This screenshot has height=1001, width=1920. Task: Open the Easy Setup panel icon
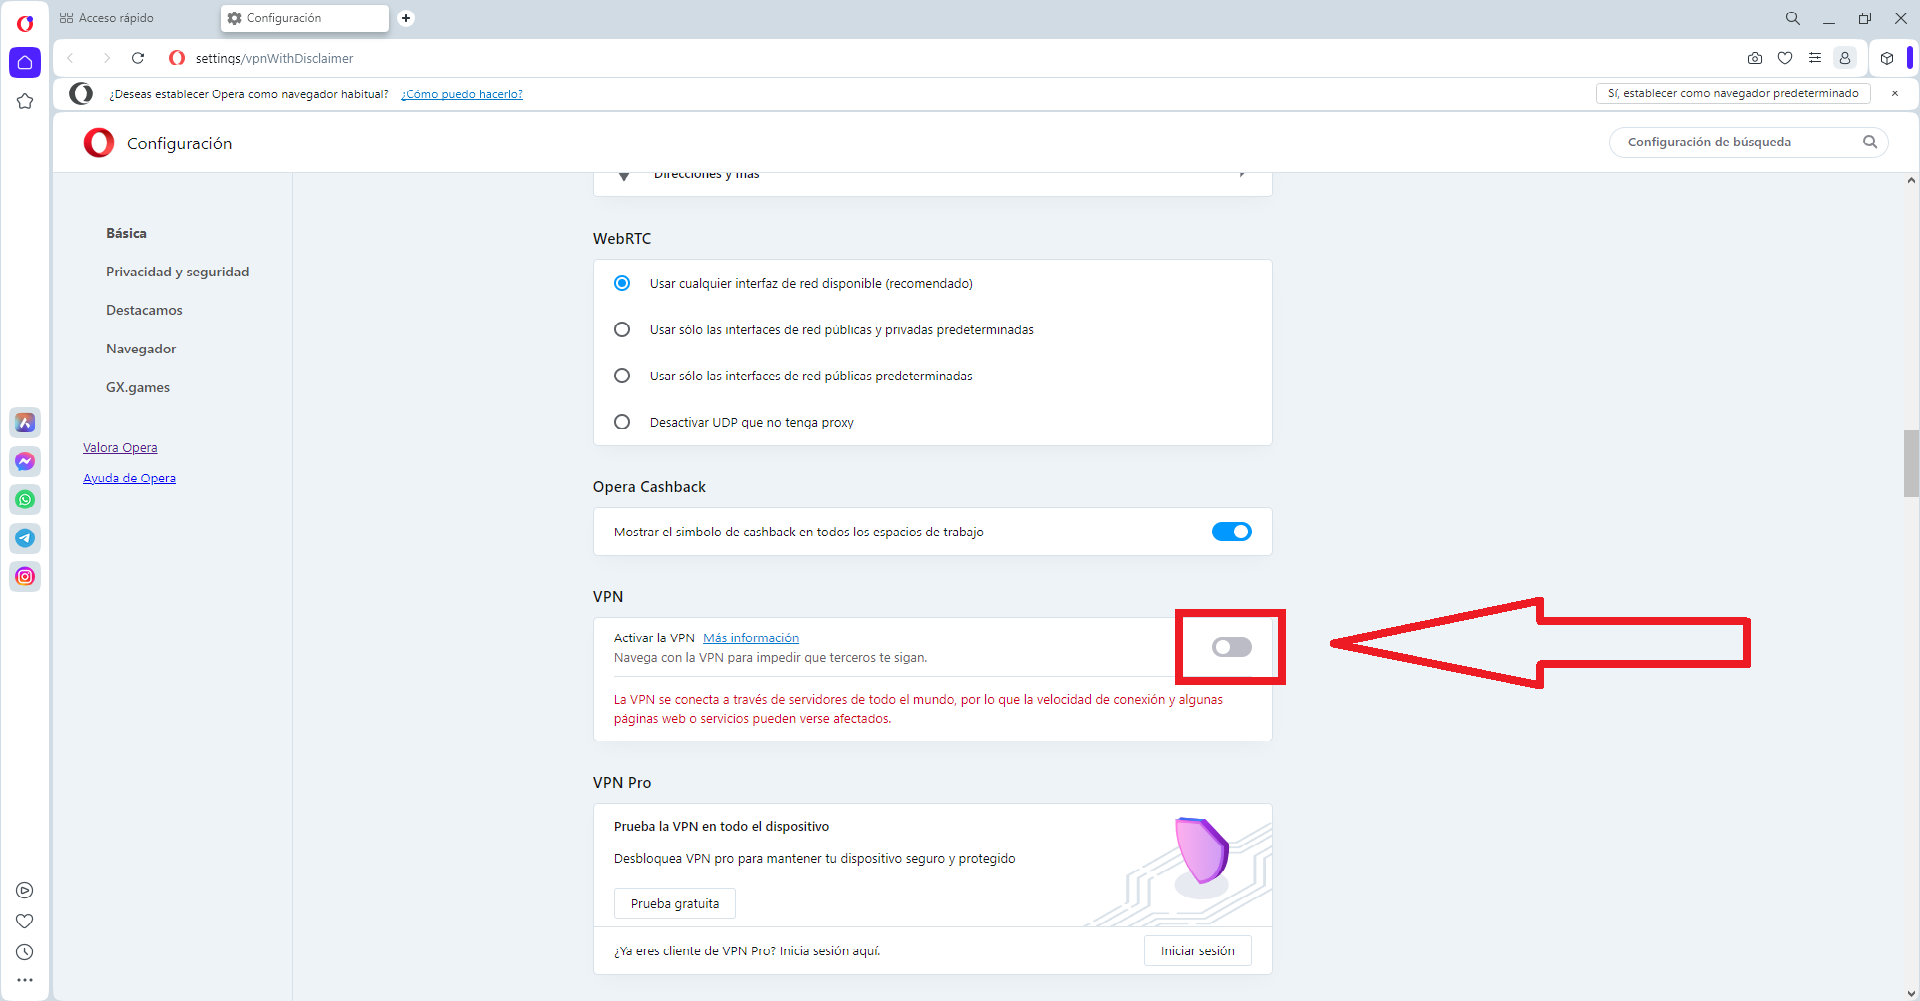pyautogui.click(x=1815, y=58)
